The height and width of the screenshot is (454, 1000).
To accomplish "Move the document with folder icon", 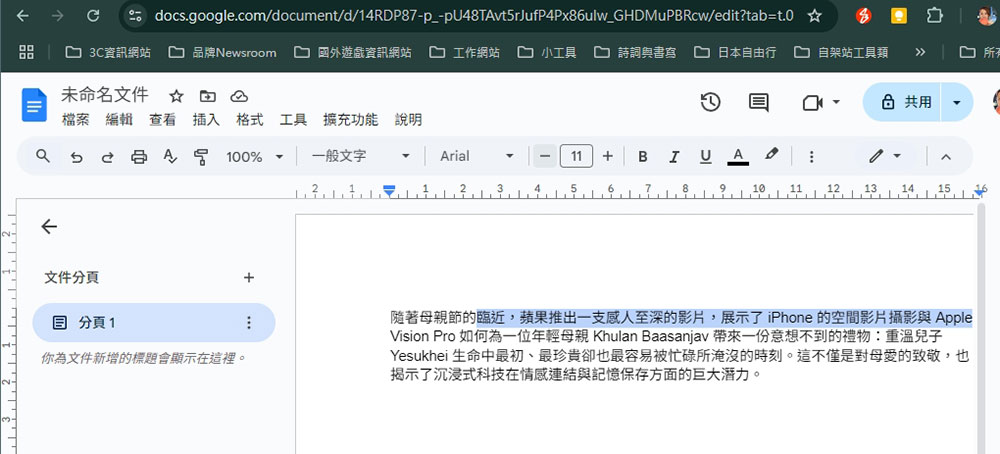I will (207, 96).
